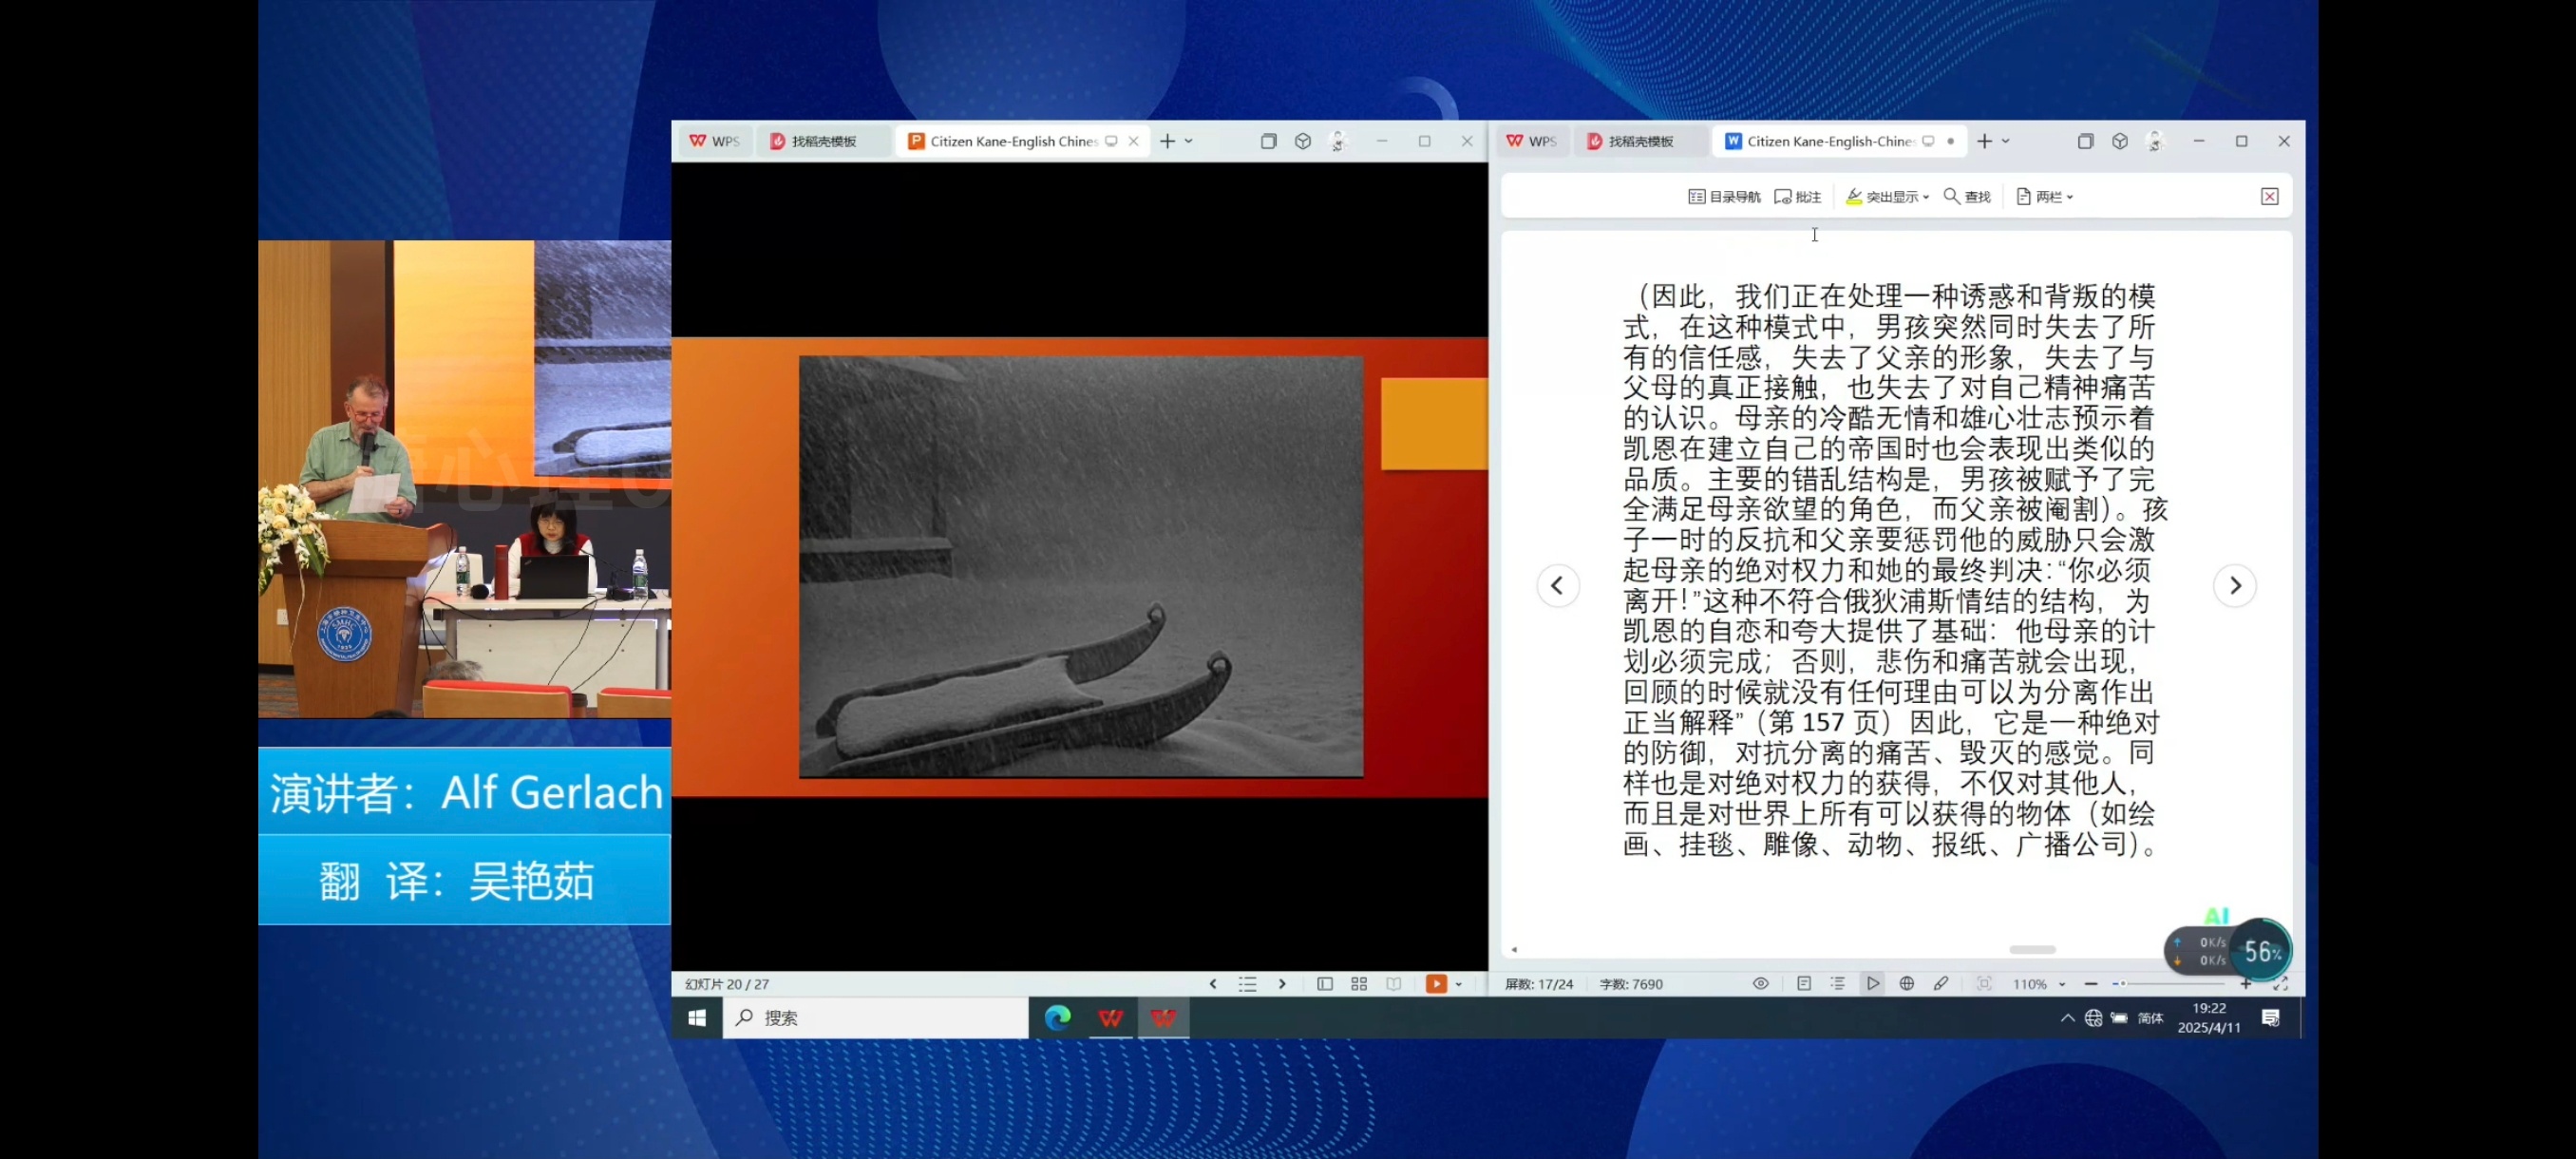
Task: Click horizontal scrollbar thumb in document
Action: (2033, 950)
